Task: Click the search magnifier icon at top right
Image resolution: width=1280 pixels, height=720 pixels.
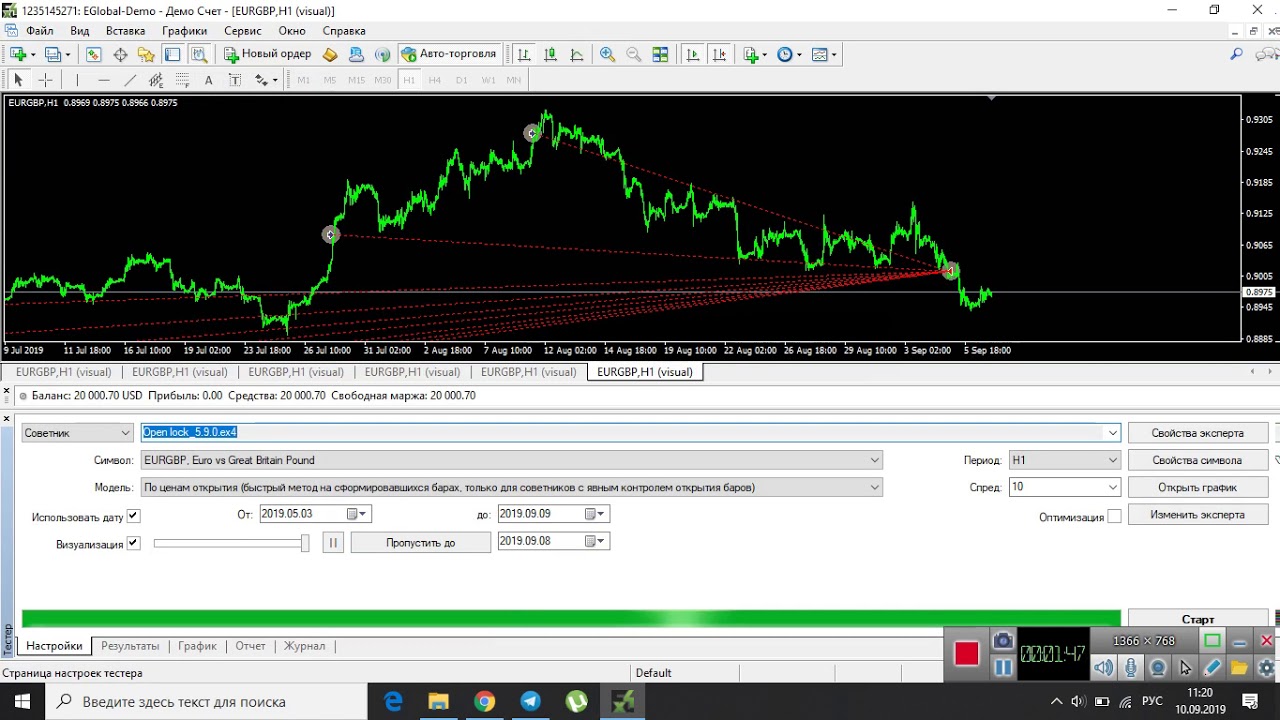Action: pos(1237,55)
